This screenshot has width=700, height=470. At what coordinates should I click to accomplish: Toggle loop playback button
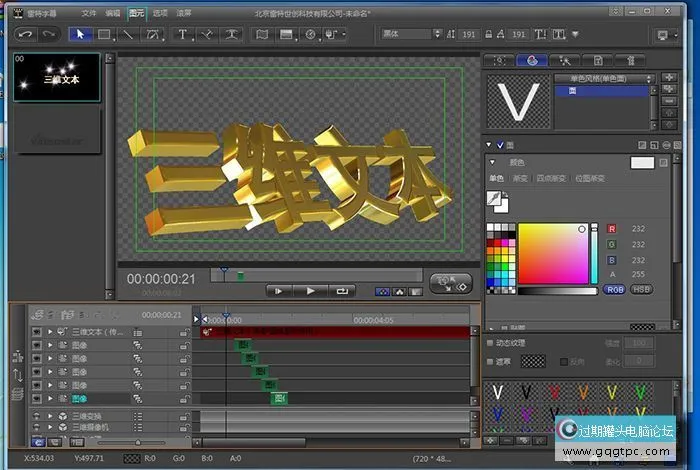[x=342, y=290]
